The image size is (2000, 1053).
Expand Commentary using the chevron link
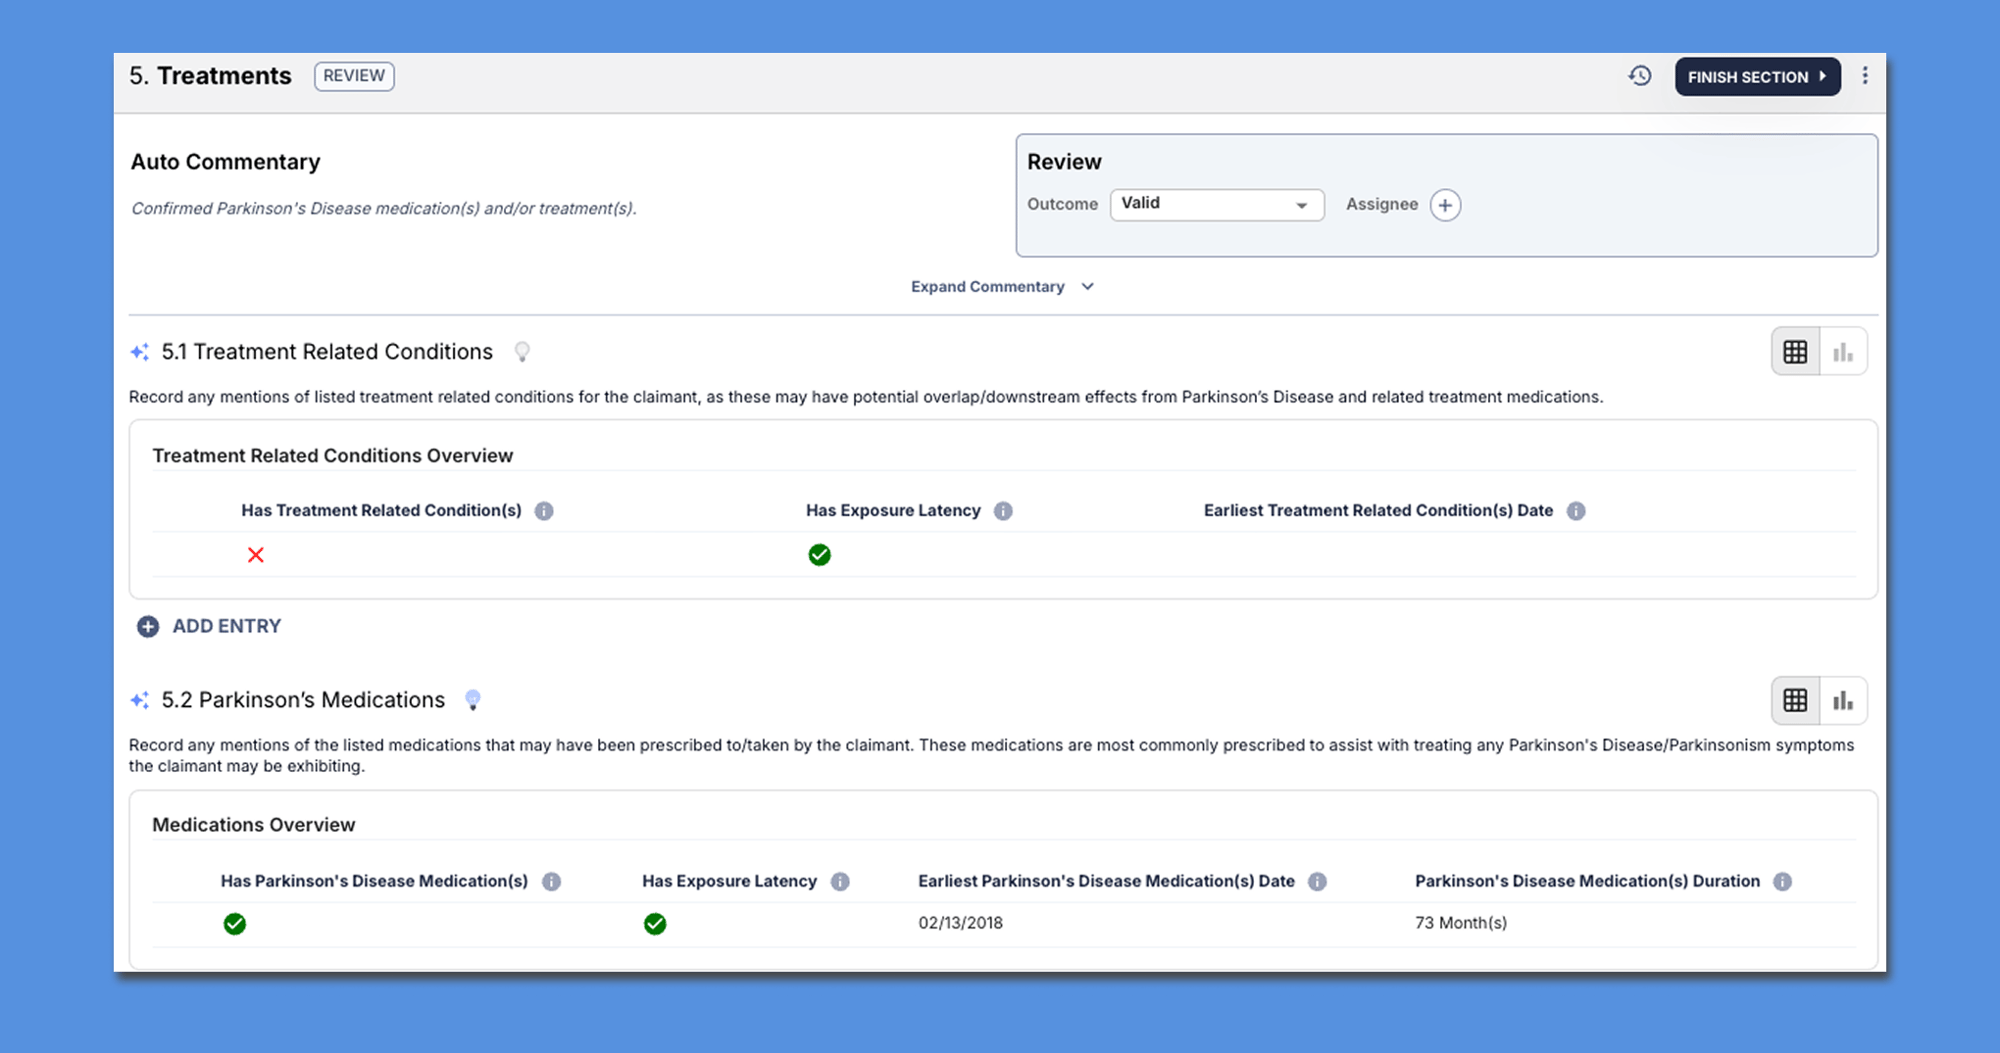pyautogui.click(x=1002, y=287)
